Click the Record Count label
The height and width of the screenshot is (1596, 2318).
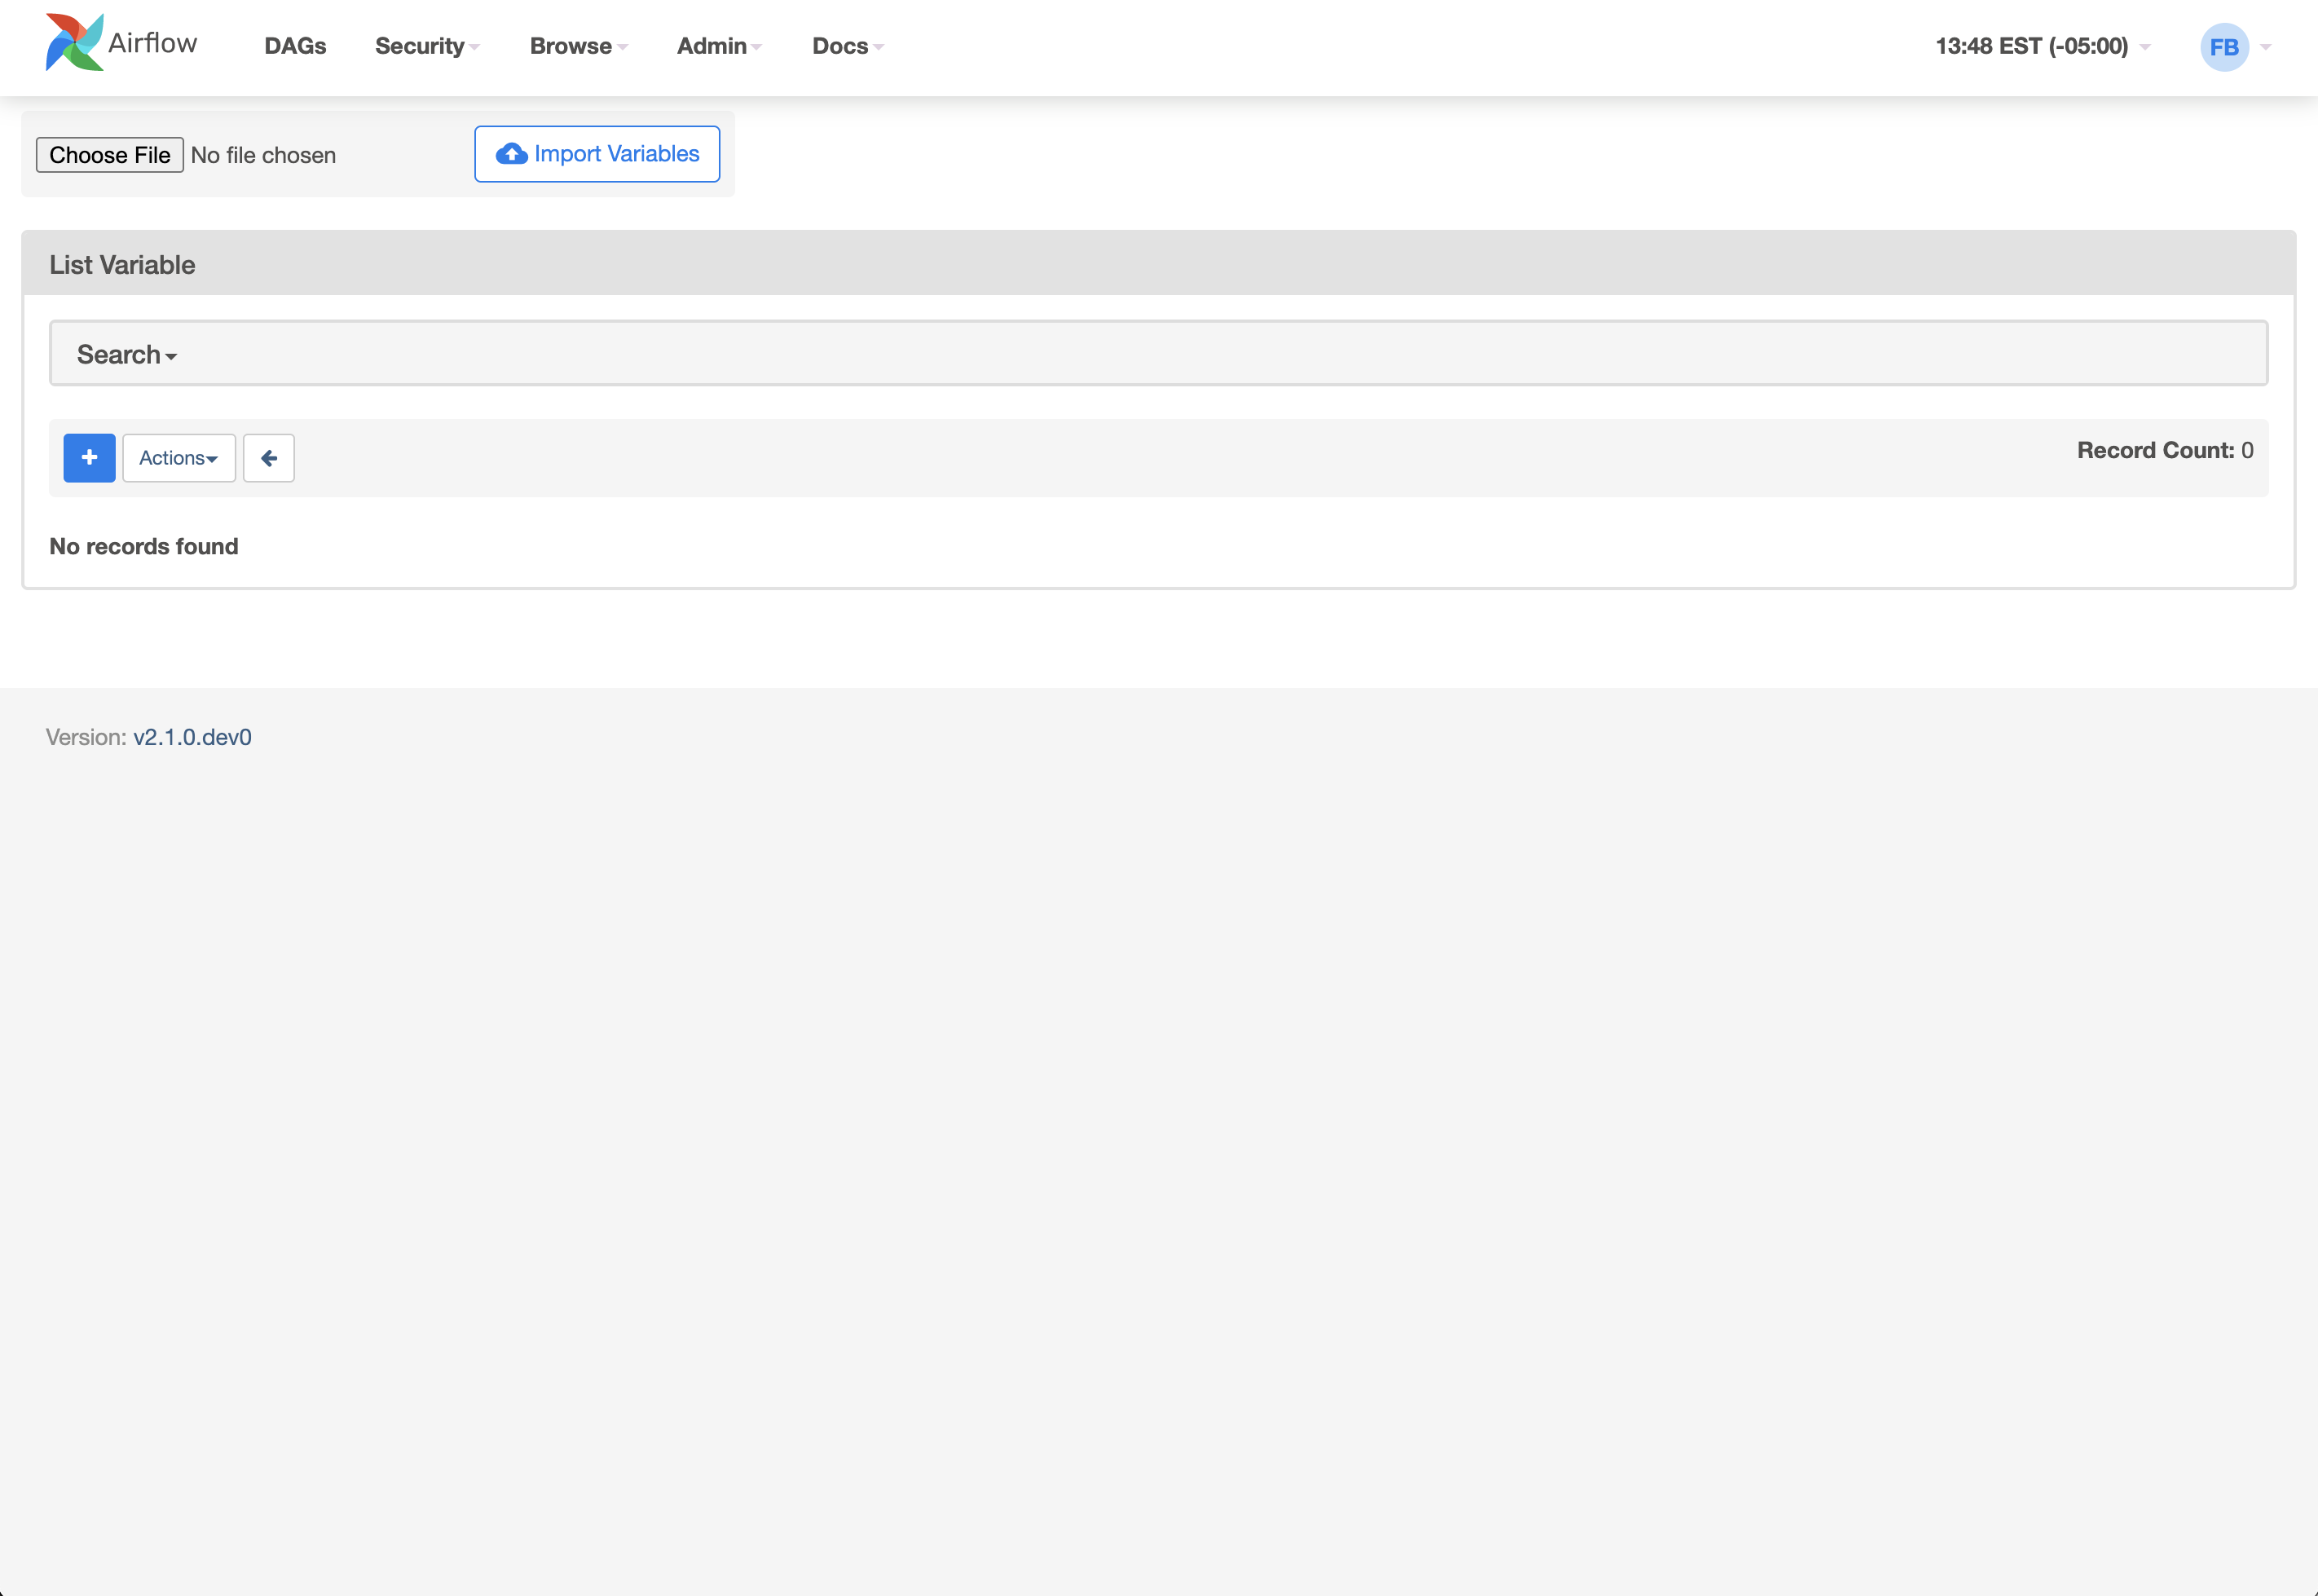pyautogui.click(x=2155, y=450)
